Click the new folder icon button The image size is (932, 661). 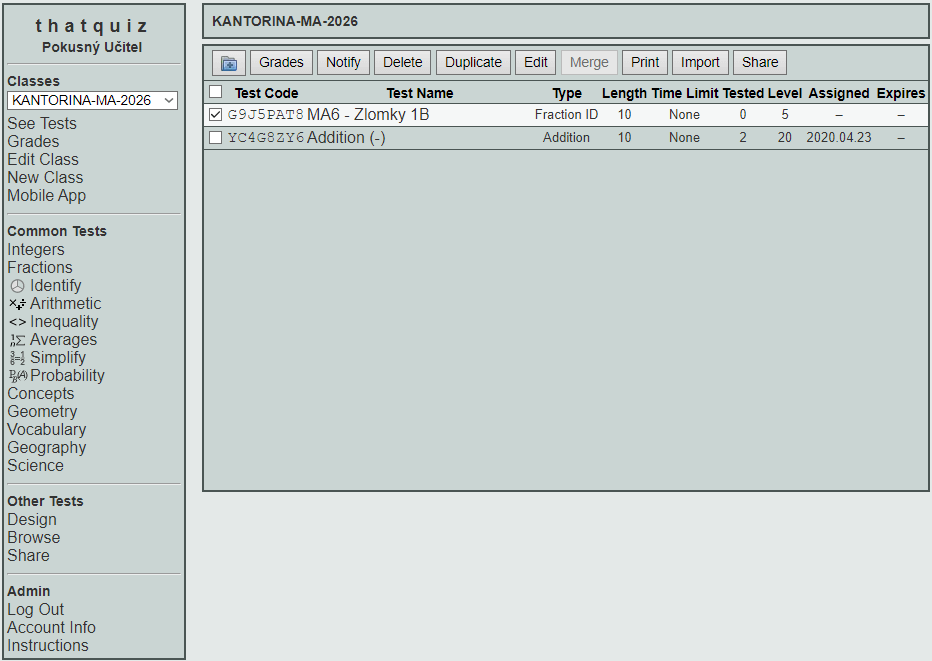[x=229, y=63]
